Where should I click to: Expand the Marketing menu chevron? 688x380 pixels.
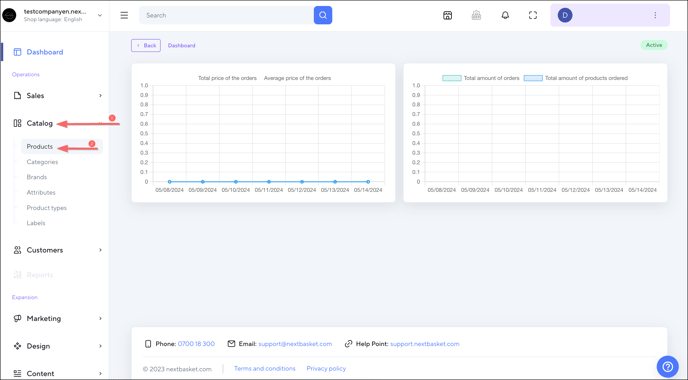(100, 319)
